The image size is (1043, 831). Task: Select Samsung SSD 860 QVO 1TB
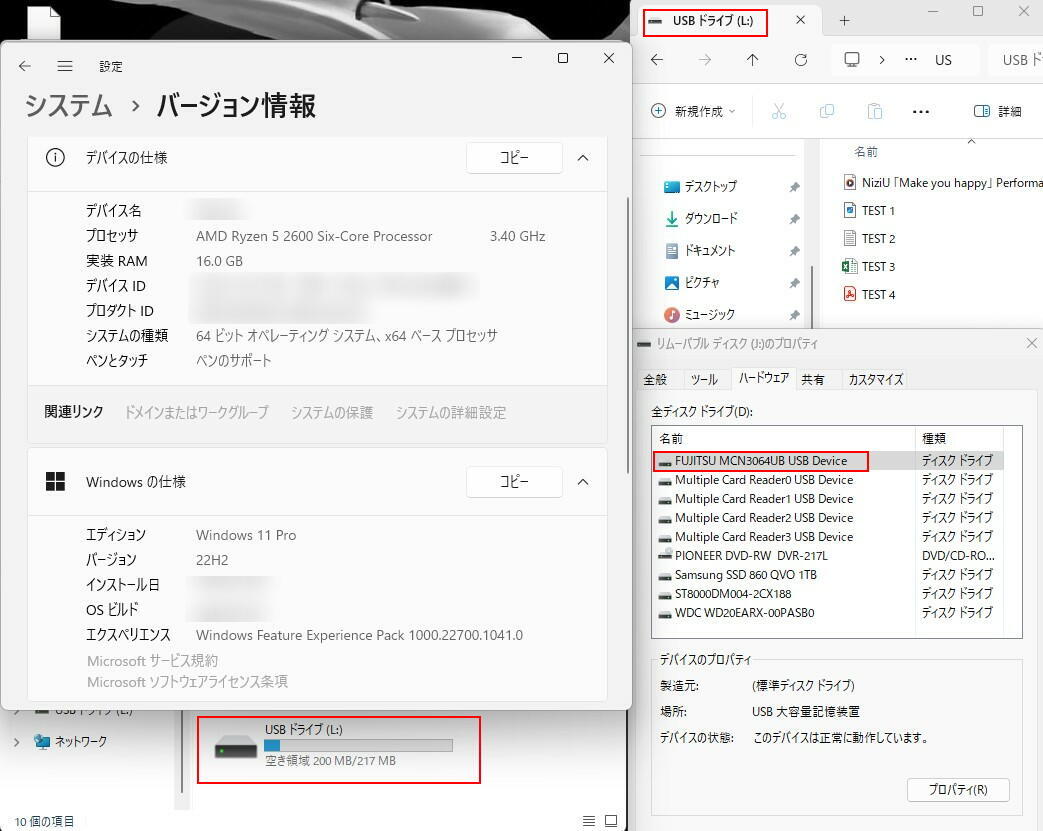828,575
